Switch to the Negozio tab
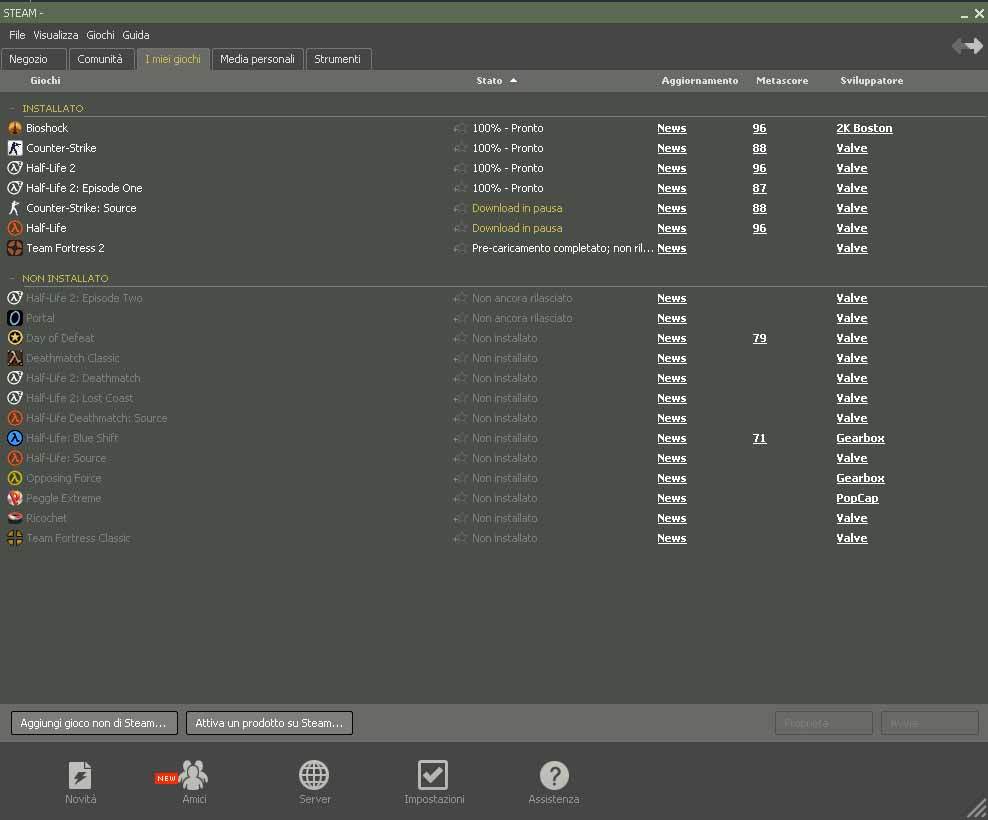The image size is (988, 820). [x=34, y=59]
